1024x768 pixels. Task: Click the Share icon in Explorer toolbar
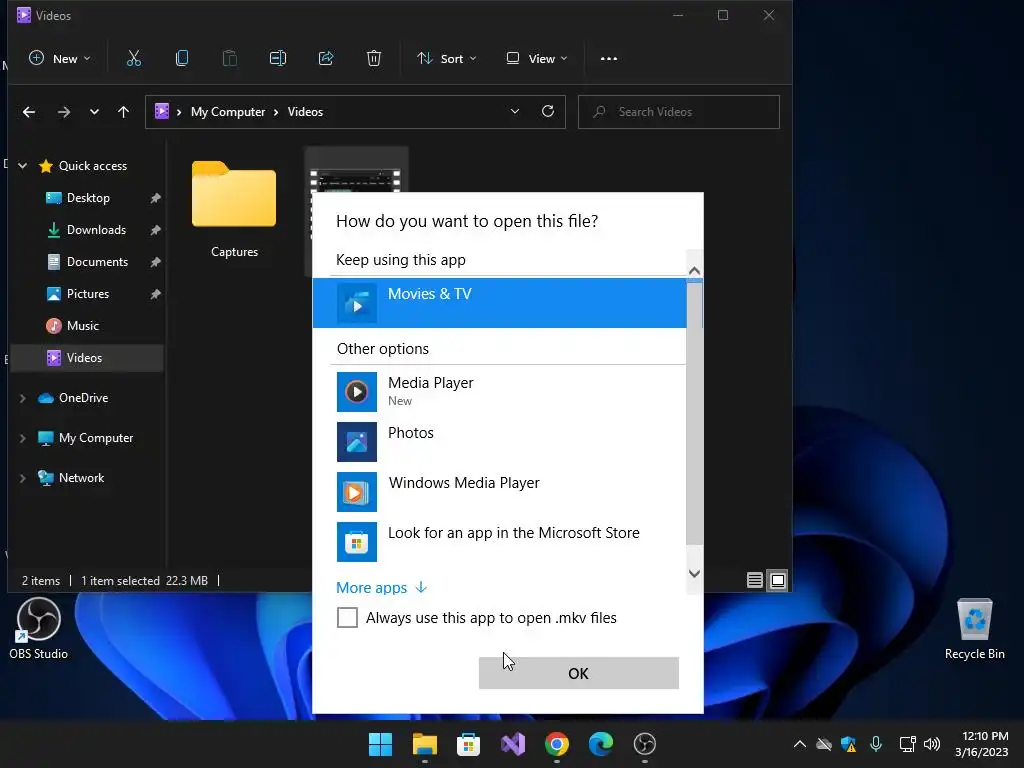point(326,59)
